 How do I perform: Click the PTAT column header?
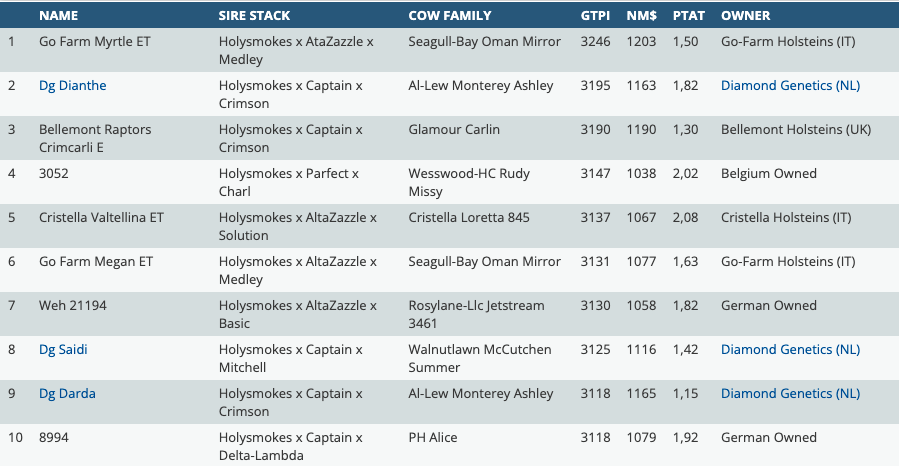pyautogui.click(x=689, y=15)
